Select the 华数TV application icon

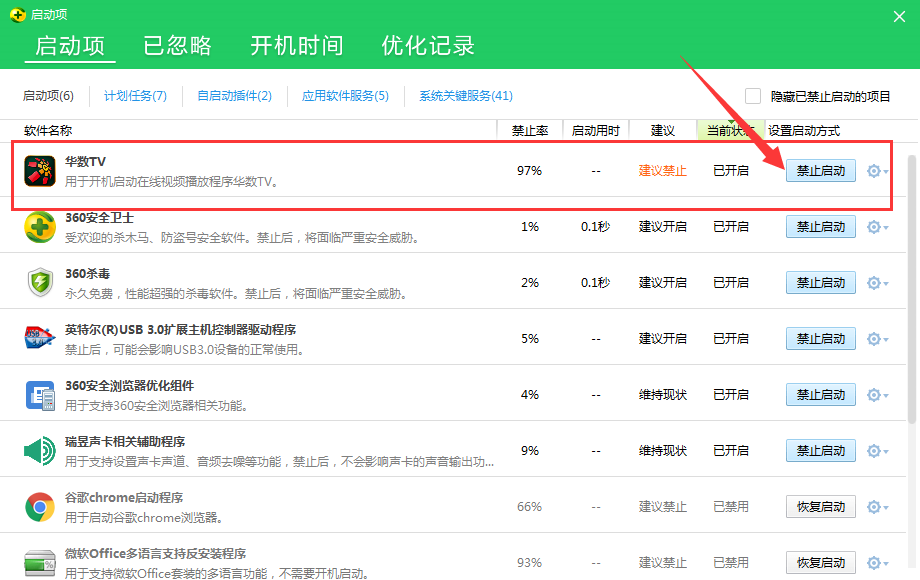40,170
